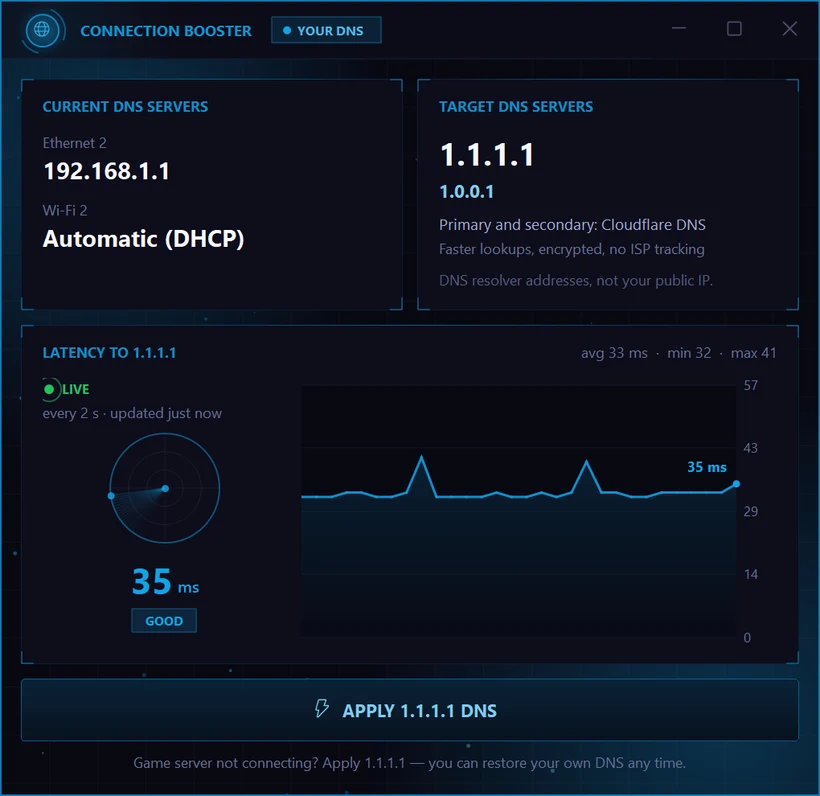Click the CONNECTION BOOSTER title
This screenshot has width=820, height=796.
(166, 31)
